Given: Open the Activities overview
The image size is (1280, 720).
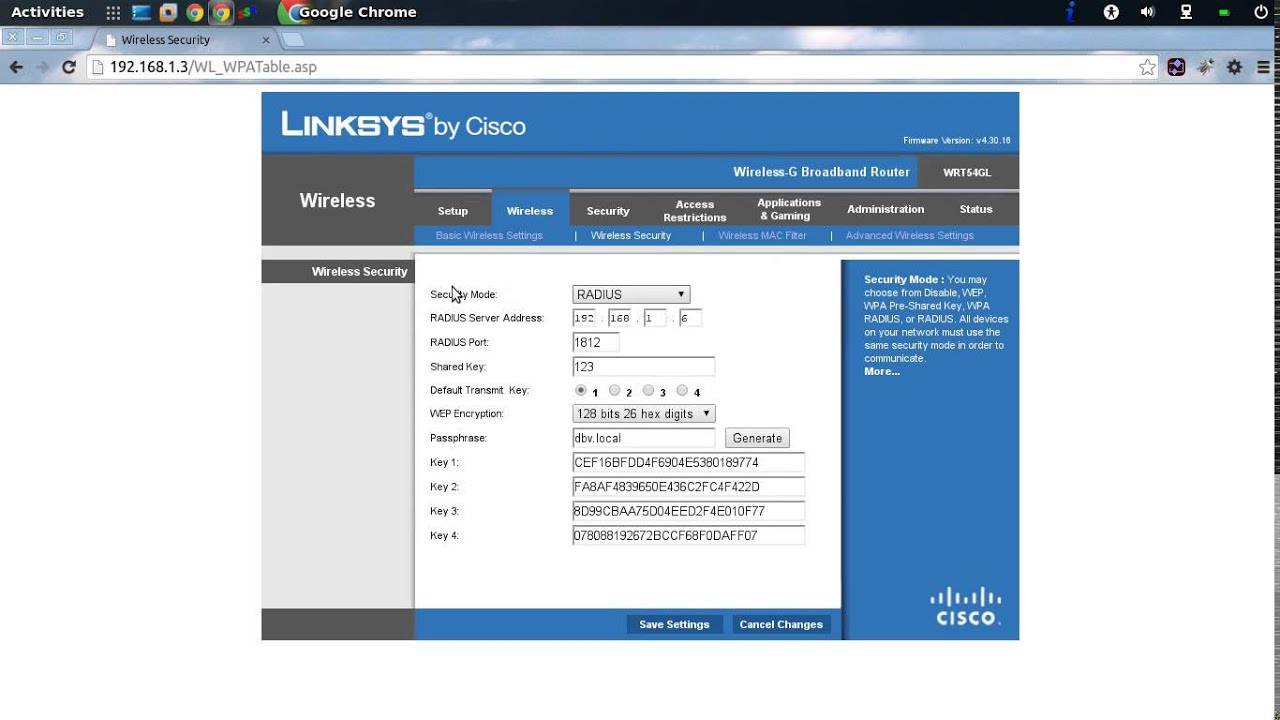Looking at the screenshot, I should [x=47, y=13].
